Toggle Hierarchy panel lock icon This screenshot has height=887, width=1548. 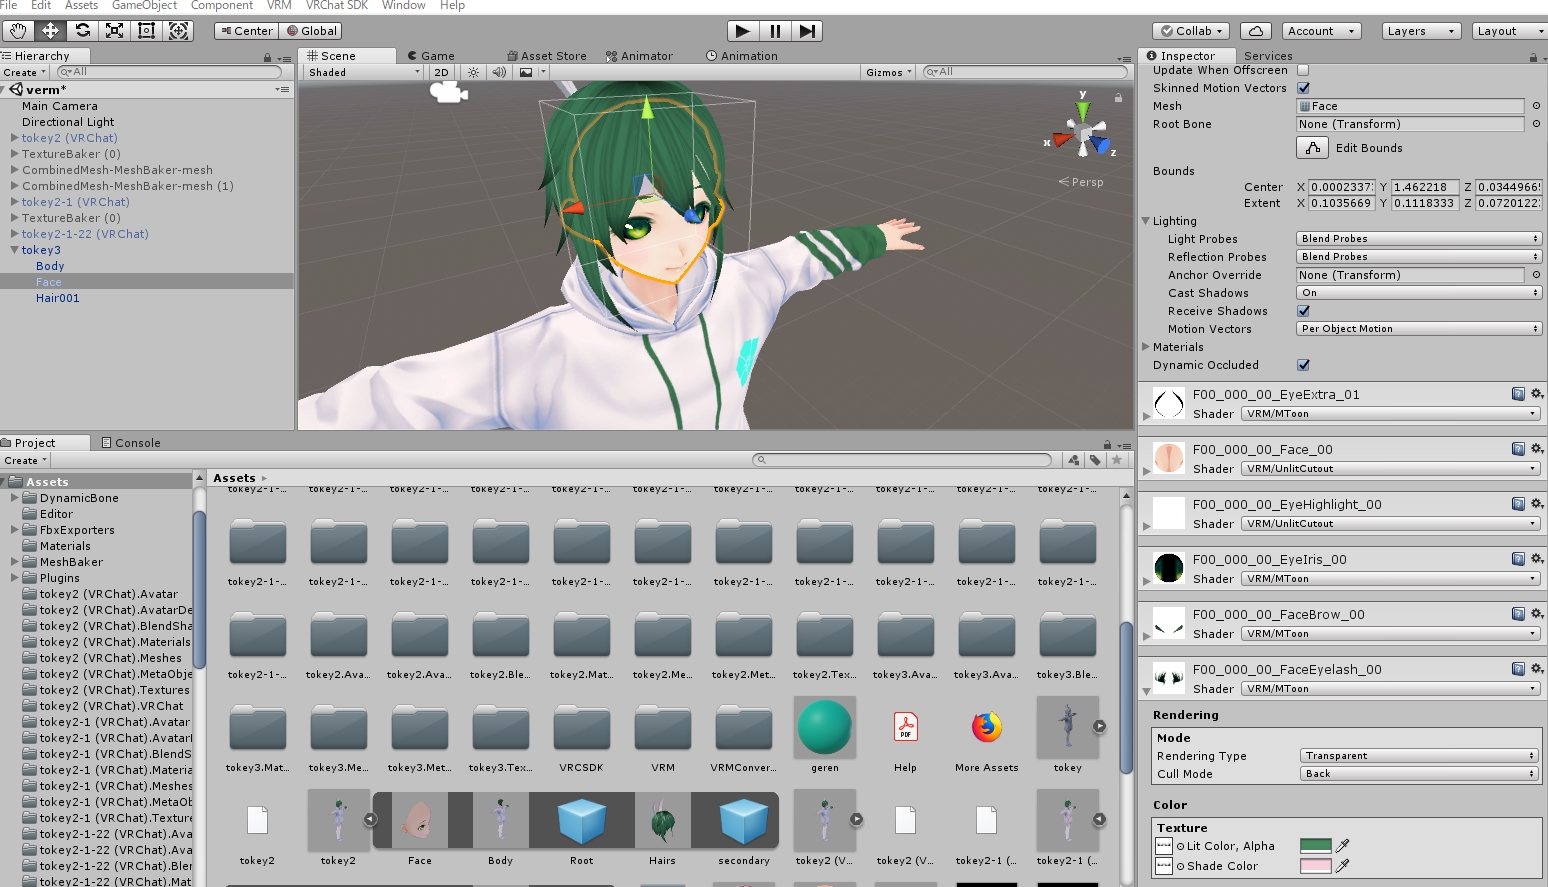268,58
